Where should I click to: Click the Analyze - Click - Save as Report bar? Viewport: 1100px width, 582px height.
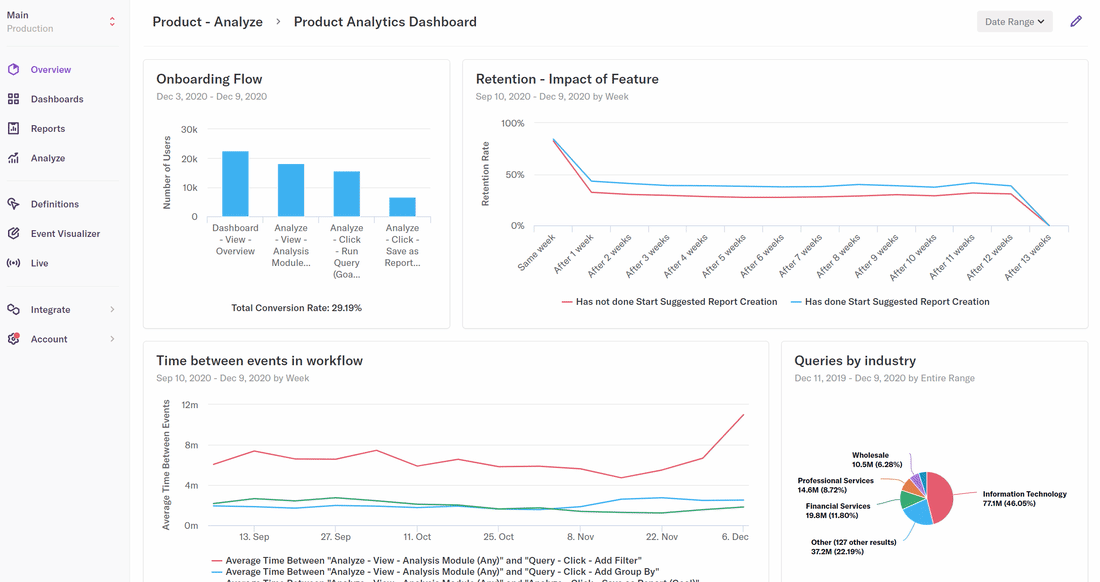pyautogui.click(x=402, y=207)
